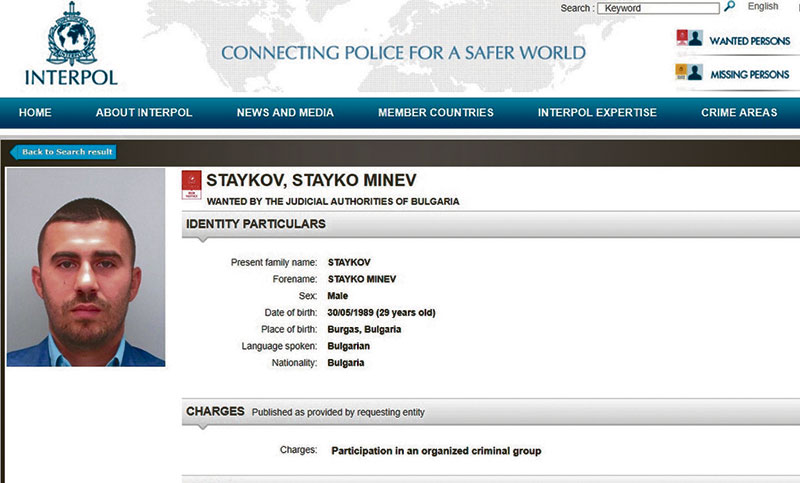Click the Missing Persons yellow notice icon

click(689, 72)
